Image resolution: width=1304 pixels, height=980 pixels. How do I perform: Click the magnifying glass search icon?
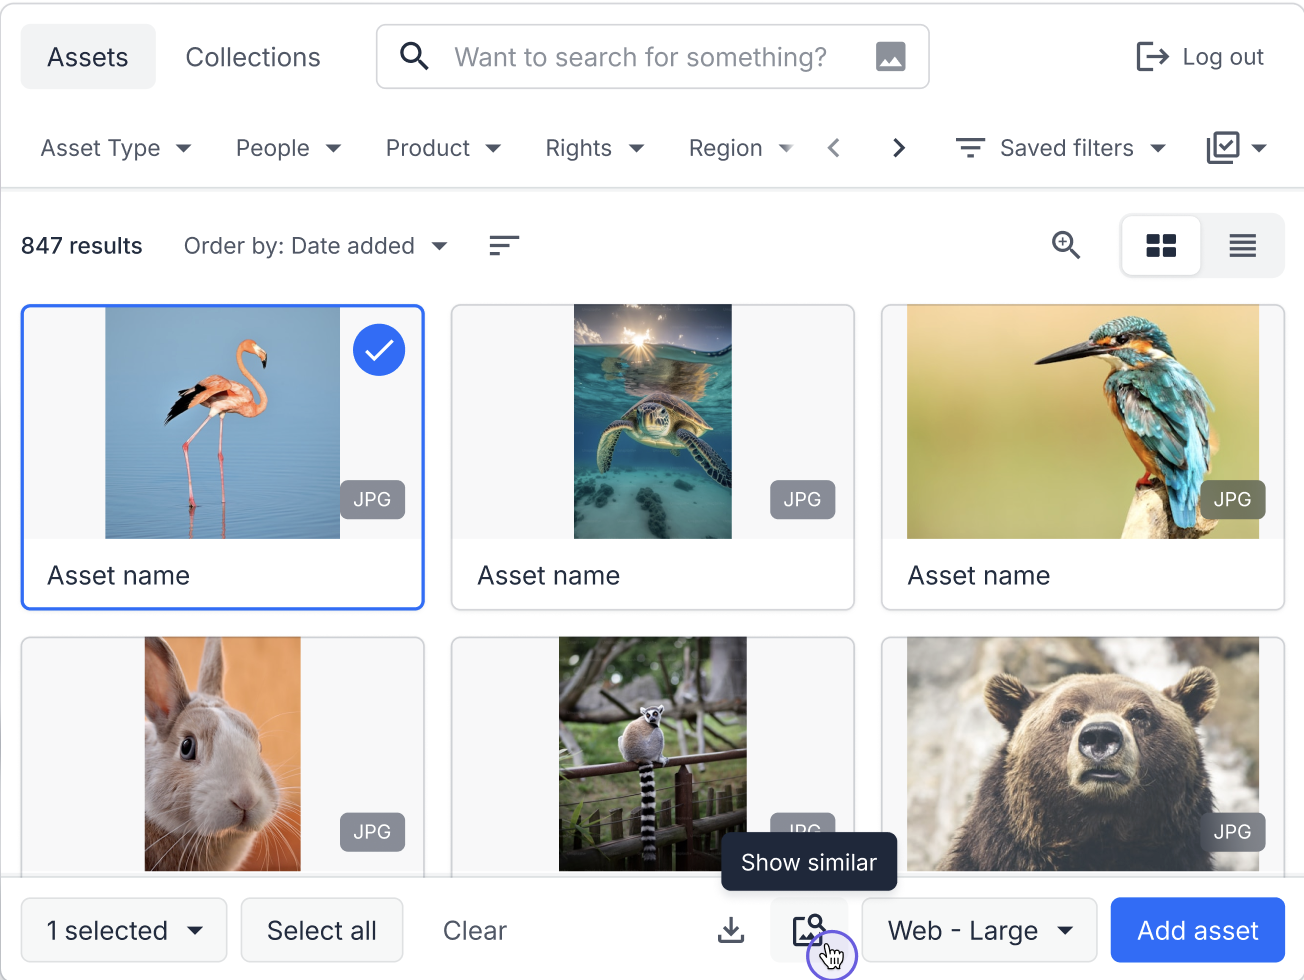414,56
